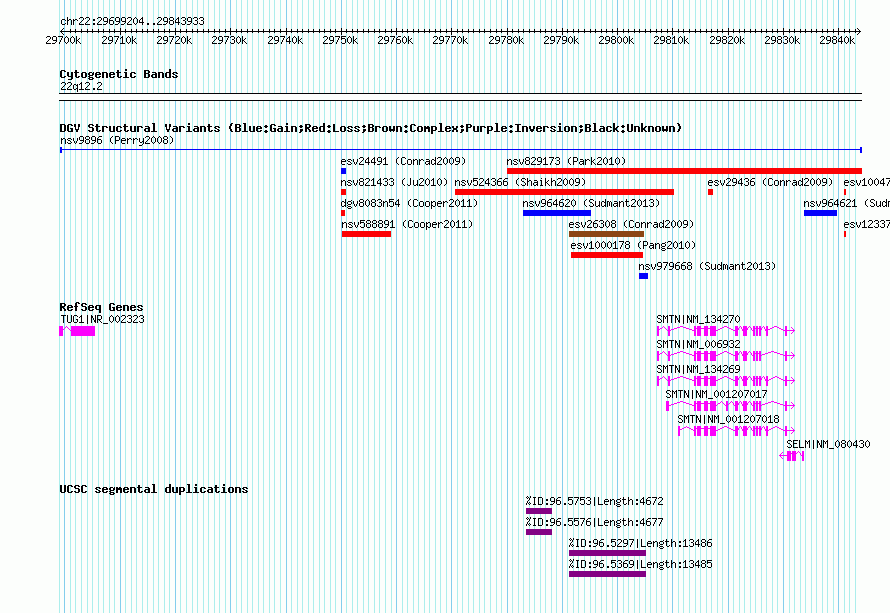Viewport: 890px width, 613px height.
Task: Click the DGV Structural Variants track title
Action: [x=371, y=128]
